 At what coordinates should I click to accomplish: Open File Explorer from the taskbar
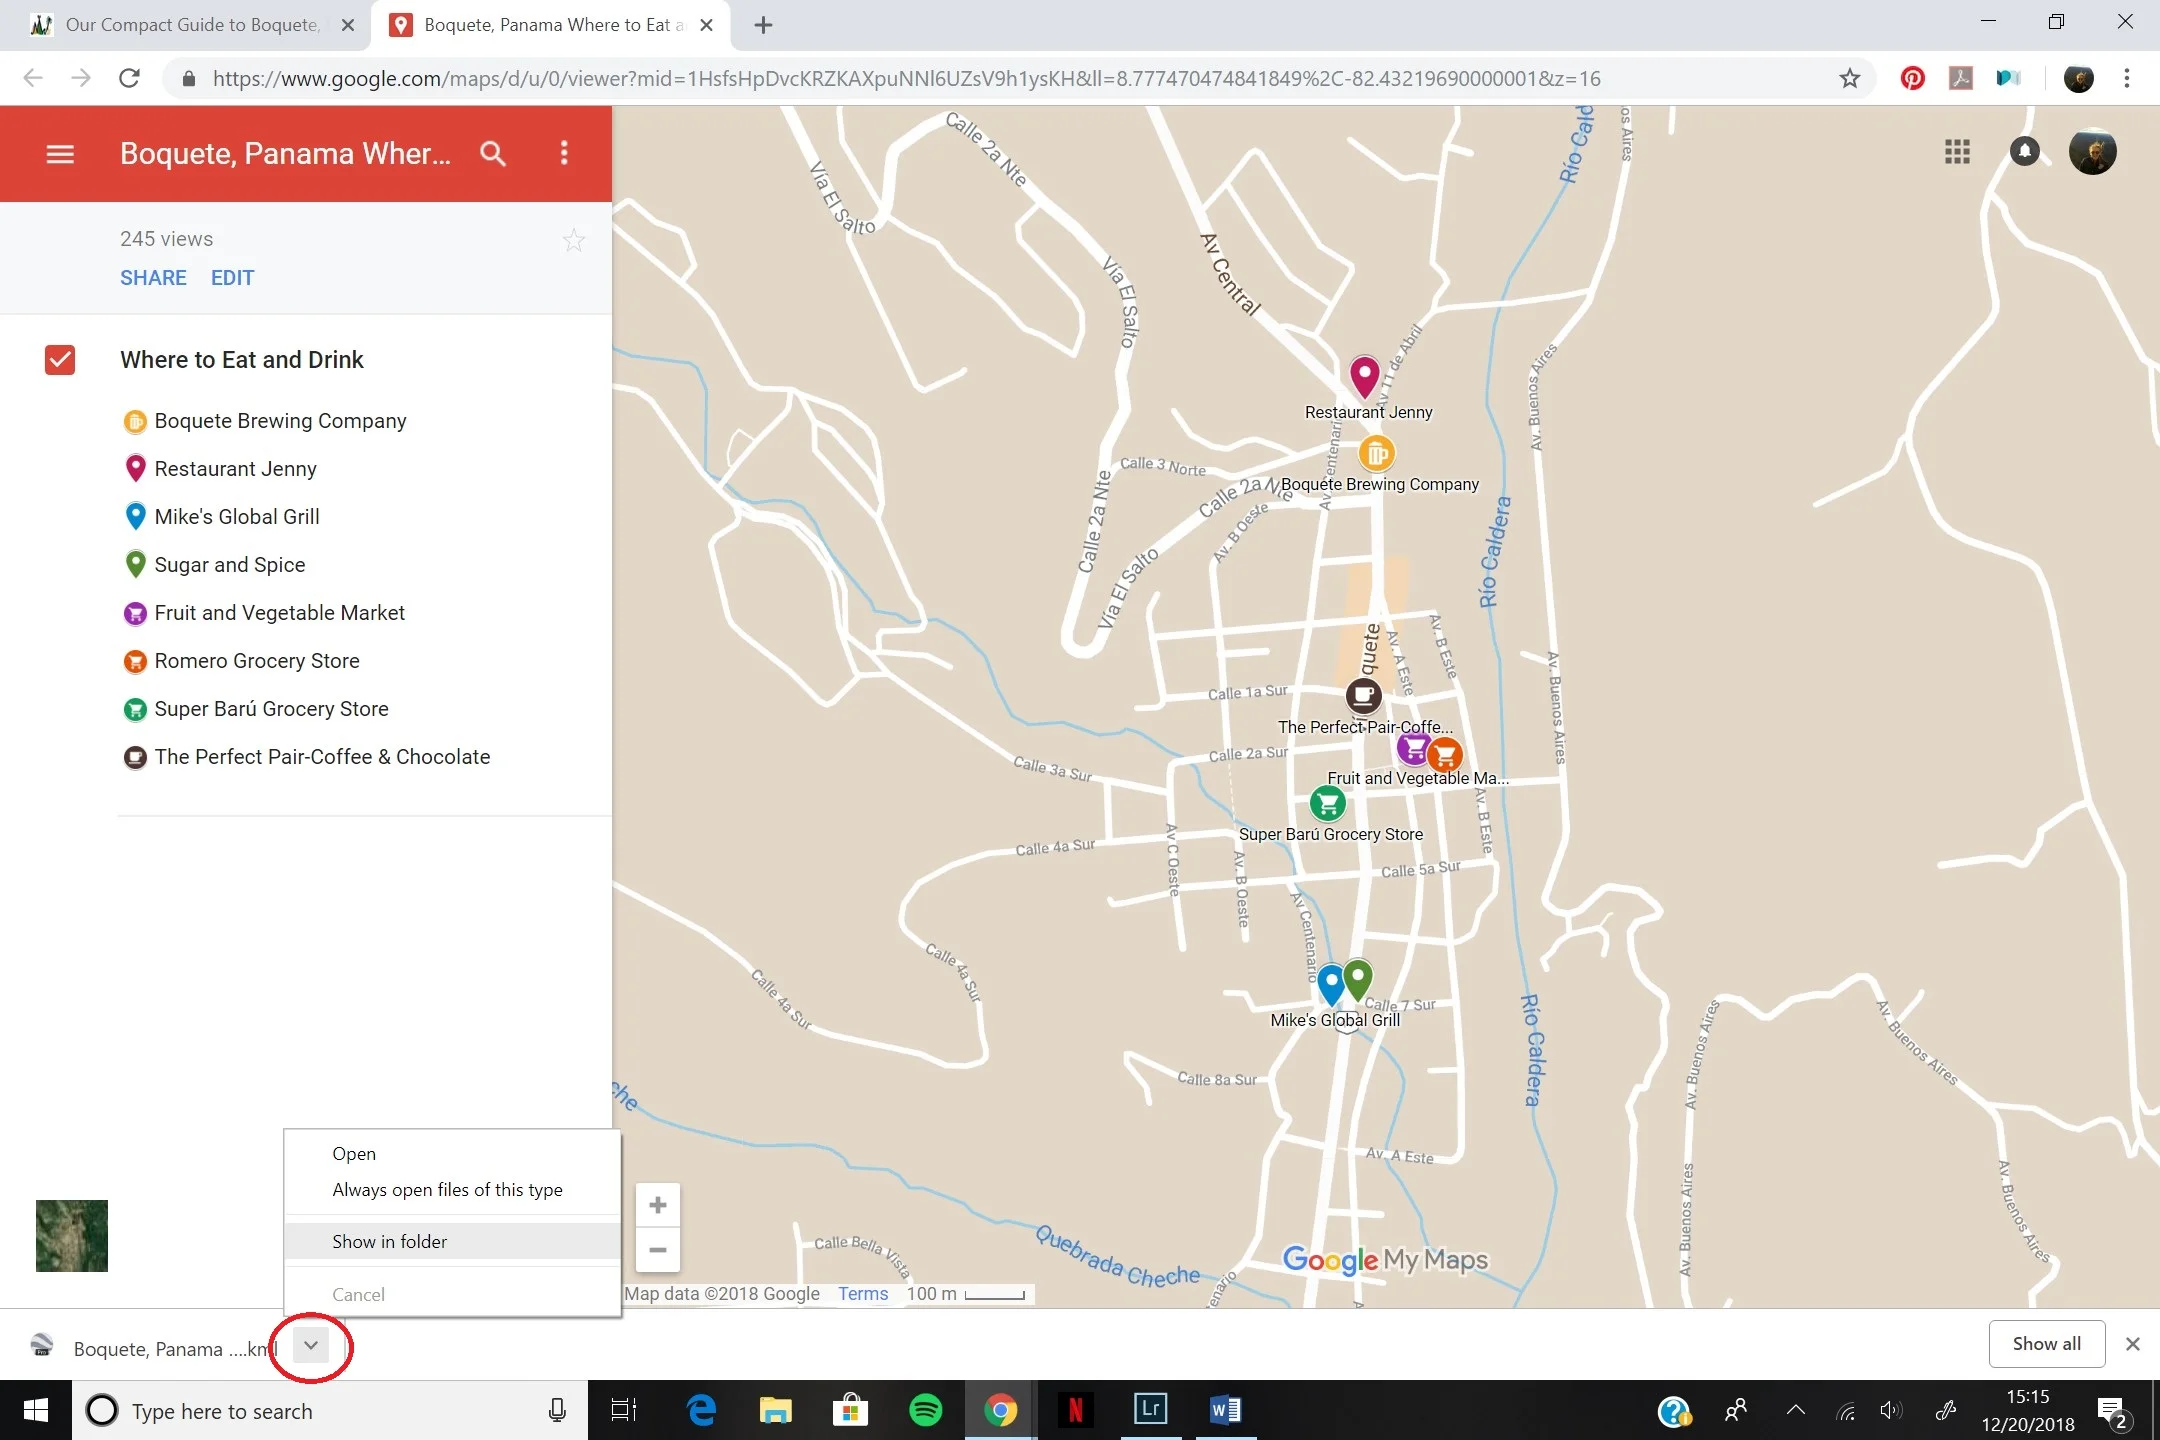point(775,1411)
